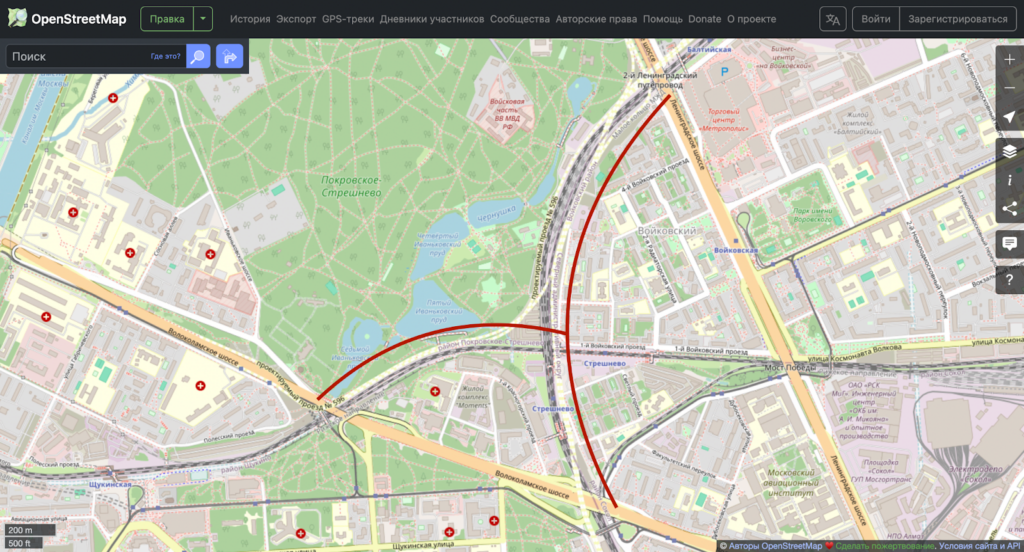Go to the Экспорт menu item
This screenshot has width=1024, height=552.
296,19
